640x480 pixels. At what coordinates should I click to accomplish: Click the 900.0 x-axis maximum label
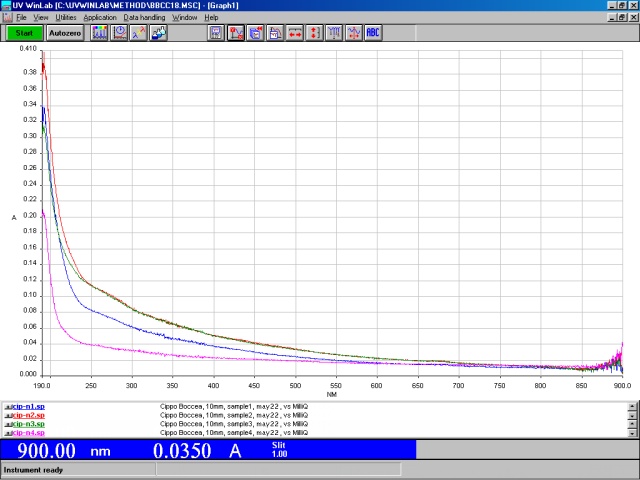pyautogui.click(x=622, y=386)
